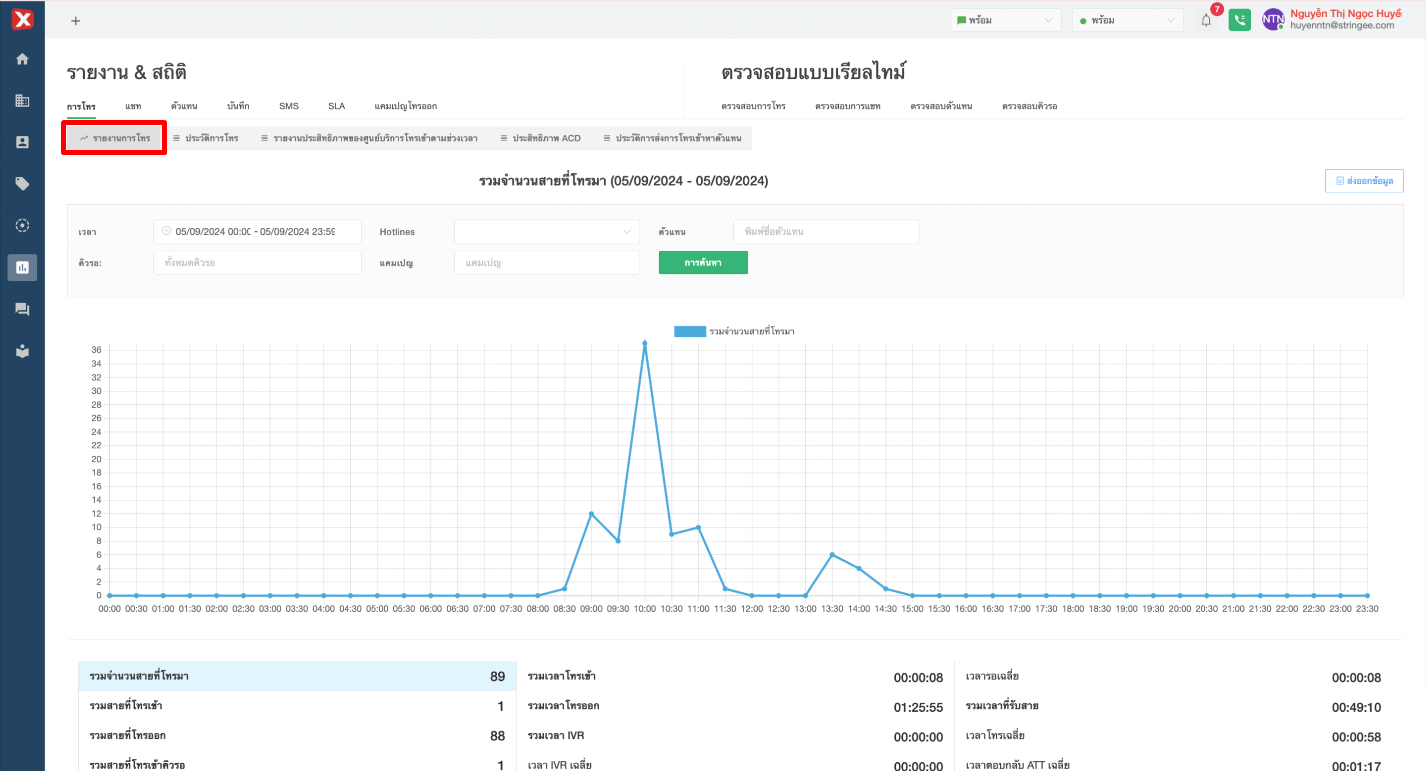Open the Hotlines dropdown
Image resolution: width=1426 pixels, height=771 pixels.
click(x=546, y=232)
